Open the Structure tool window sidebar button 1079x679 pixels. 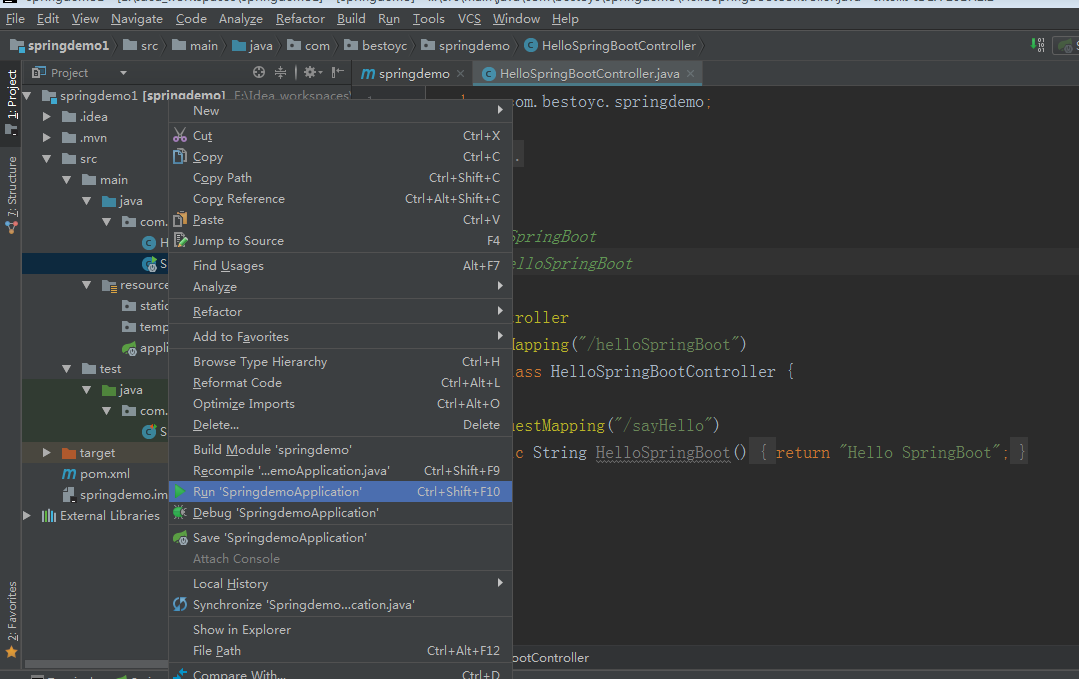click(x=12, y=194)
